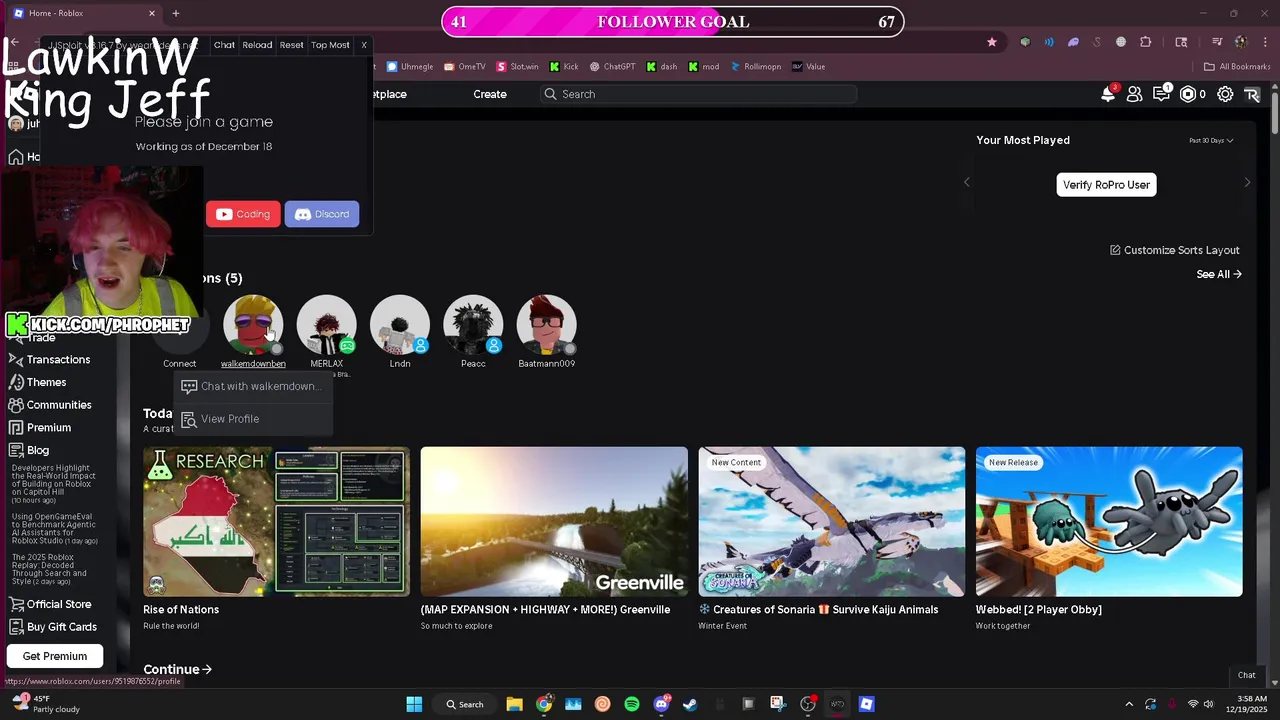Open MERLAX friend avatar
Screen dimensions: 1280x720
tap(326, 325)
